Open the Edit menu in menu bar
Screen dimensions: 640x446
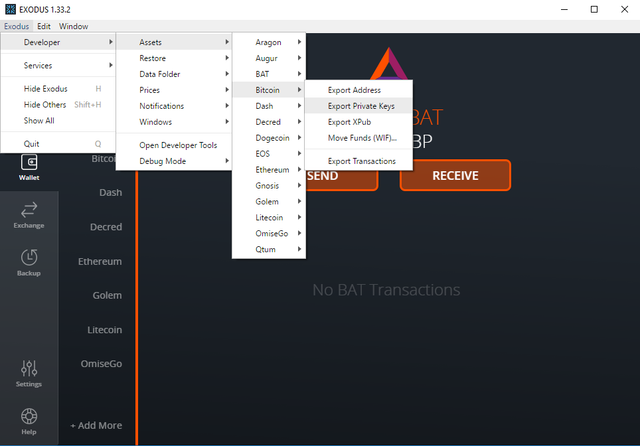(x=44, y=26)
